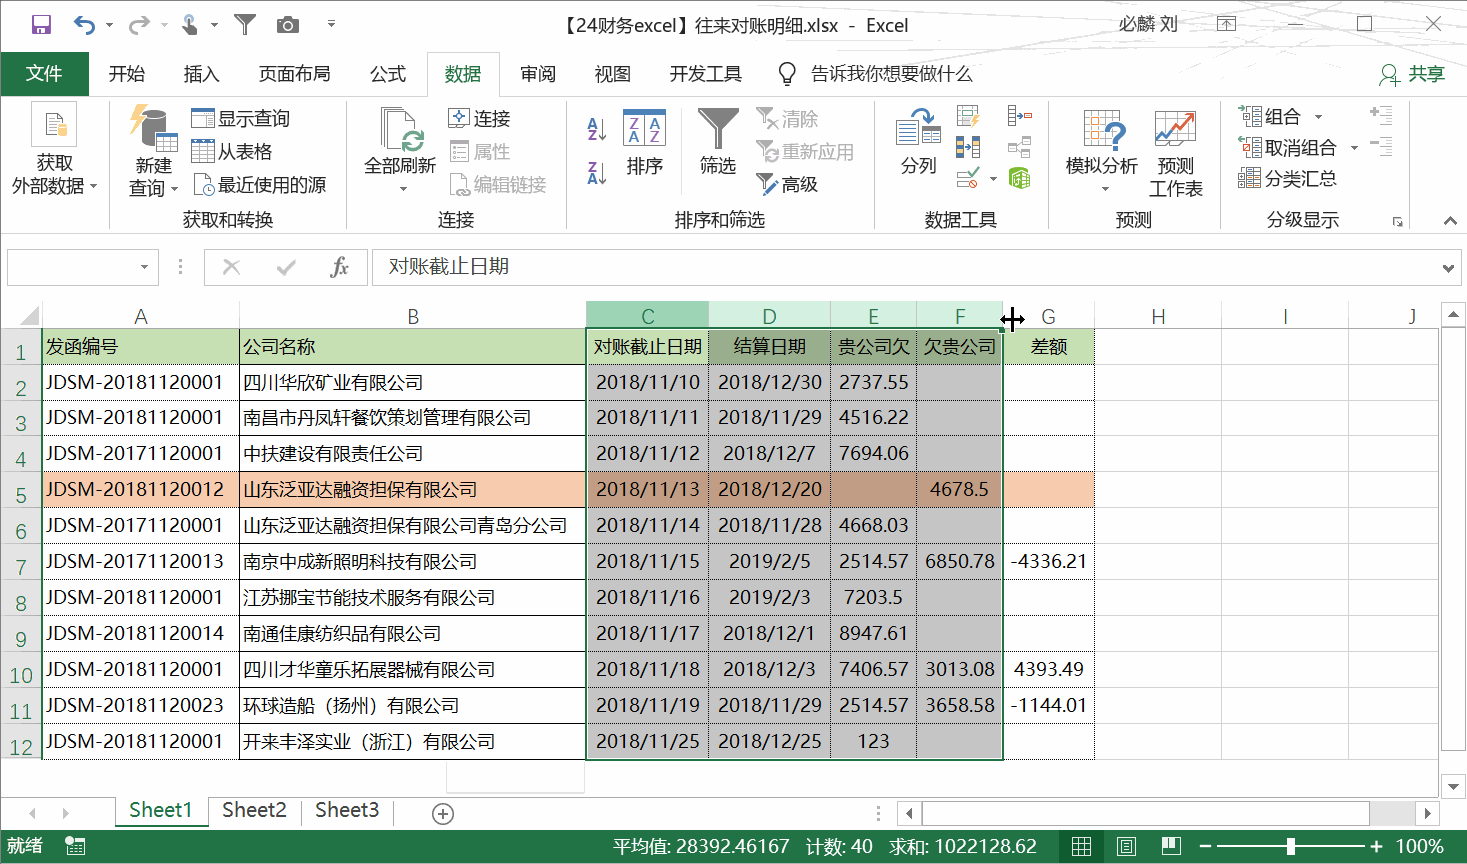Image resolution: width=1467 pixels, height=864 pixels.
Task: Open Sheet2 worksheet tab
Action: (254, 810)
